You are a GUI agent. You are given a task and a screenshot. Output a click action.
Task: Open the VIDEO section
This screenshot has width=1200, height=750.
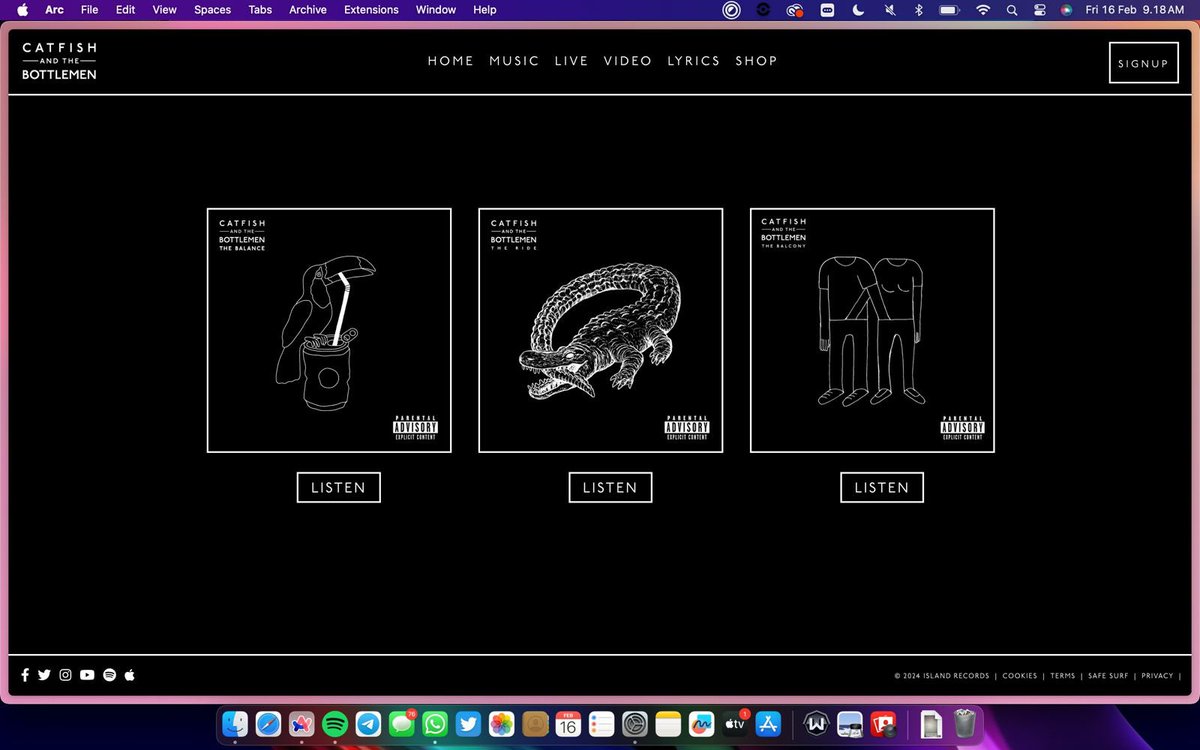[628, 61]
